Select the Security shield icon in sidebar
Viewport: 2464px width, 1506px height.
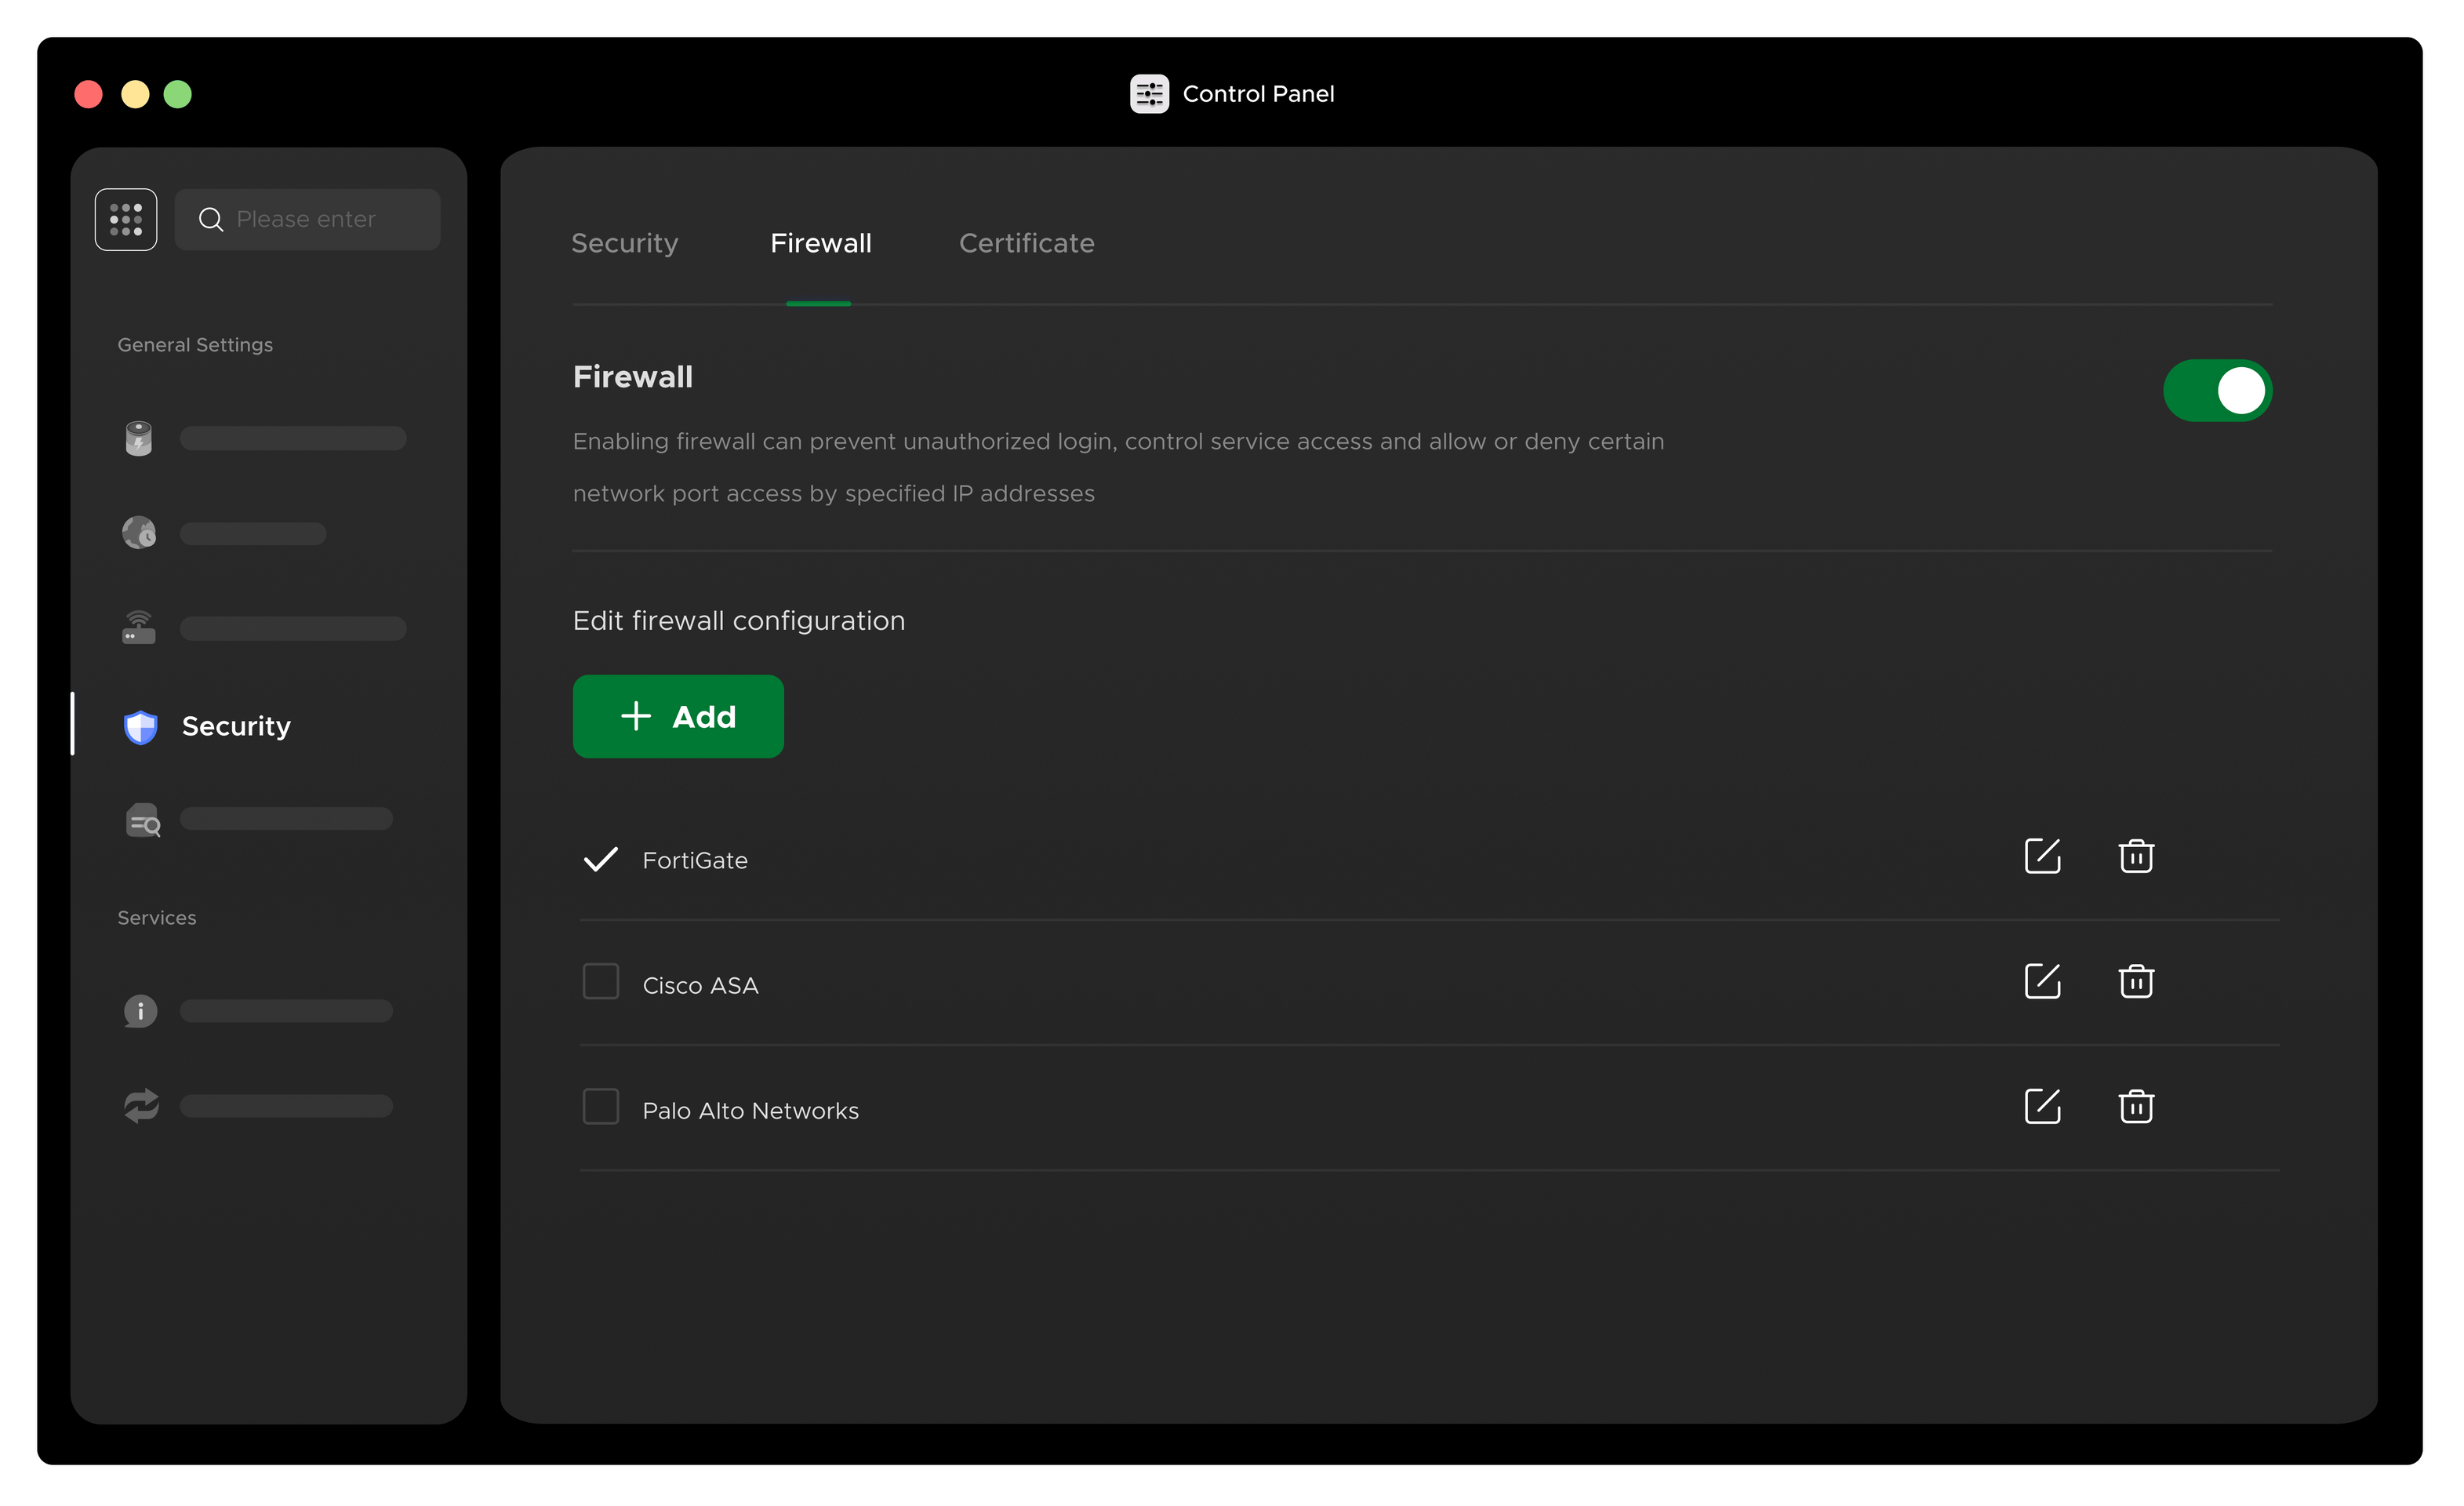140,726
